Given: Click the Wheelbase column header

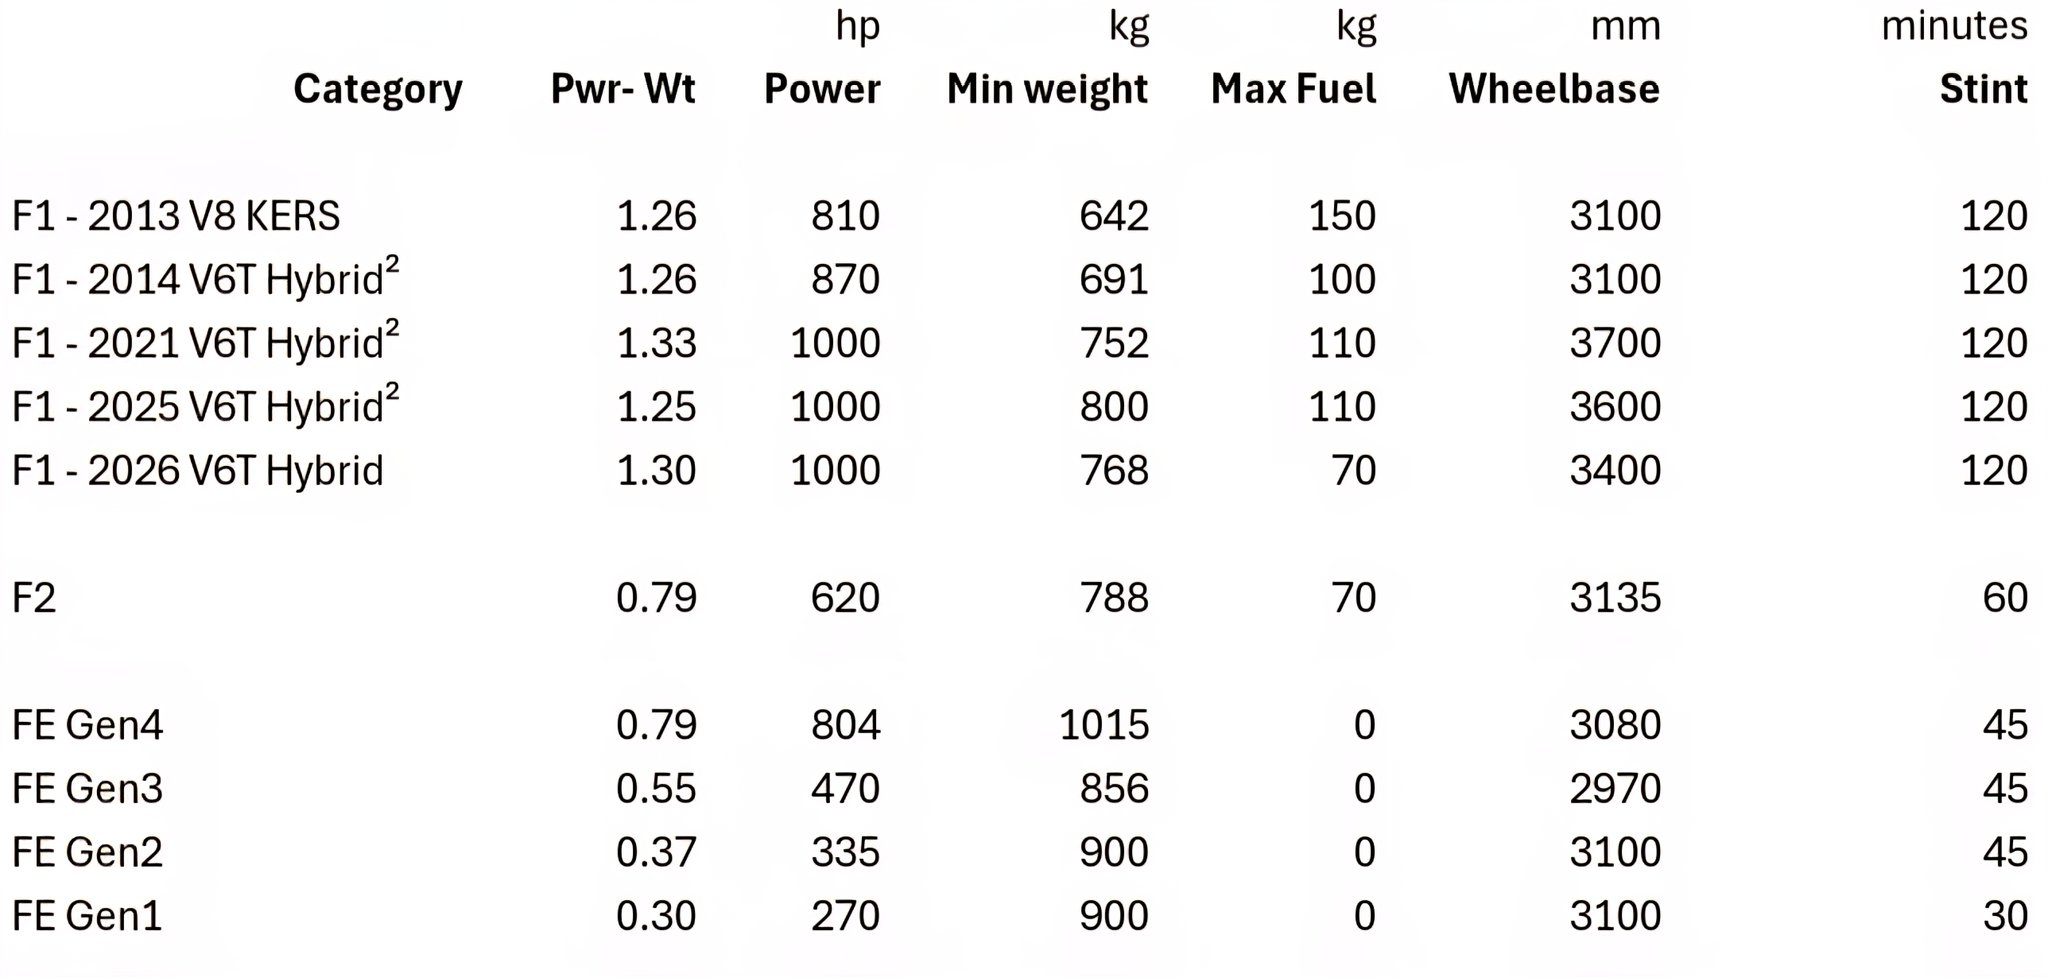Looking at the screenshot, I should coord(1554,89).
